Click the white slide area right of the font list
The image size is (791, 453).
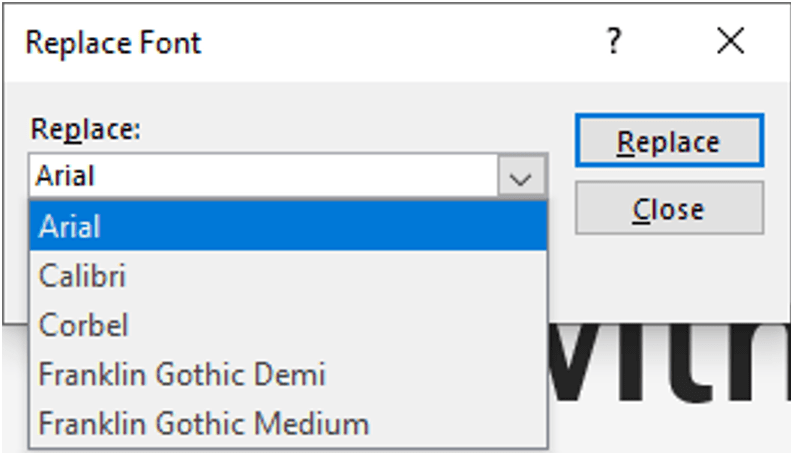pos(670,430)
